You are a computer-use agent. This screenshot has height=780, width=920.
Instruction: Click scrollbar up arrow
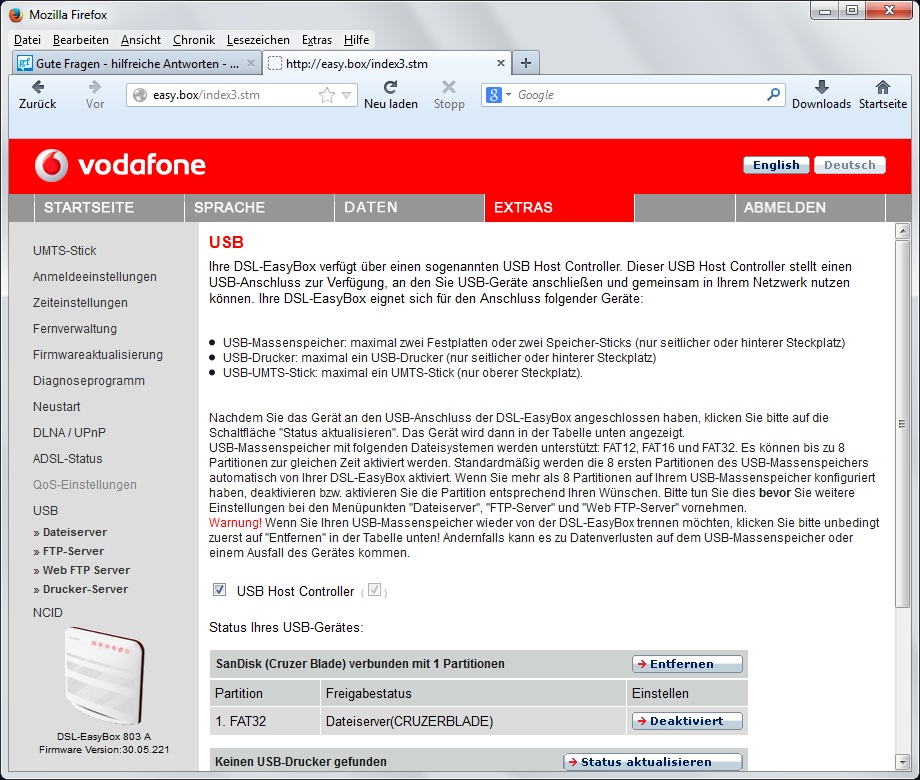click(902, 231)
